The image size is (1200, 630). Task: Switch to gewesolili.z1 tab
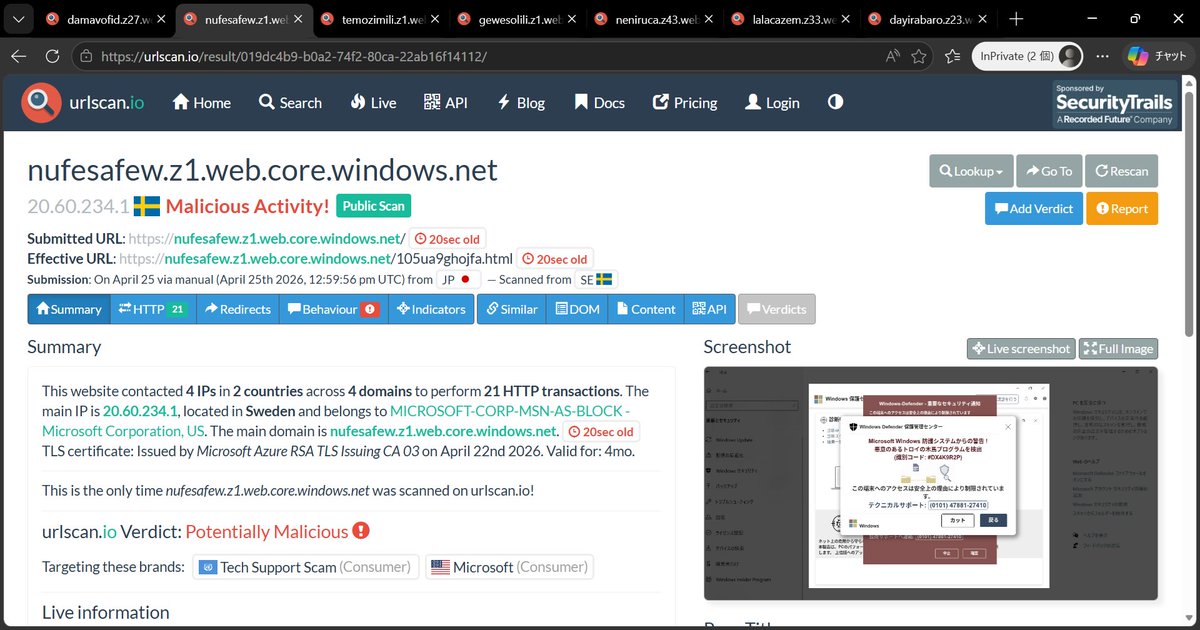(515, 18)
